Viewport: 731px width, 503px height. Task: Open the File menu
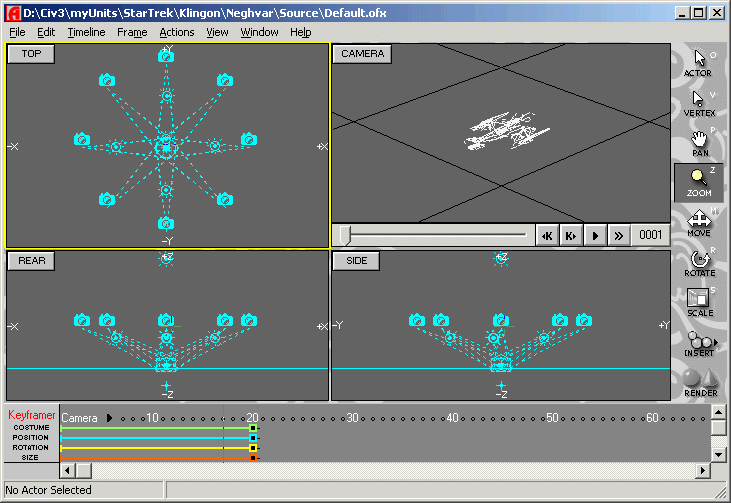pyautogui.click(x=17, y=32)
